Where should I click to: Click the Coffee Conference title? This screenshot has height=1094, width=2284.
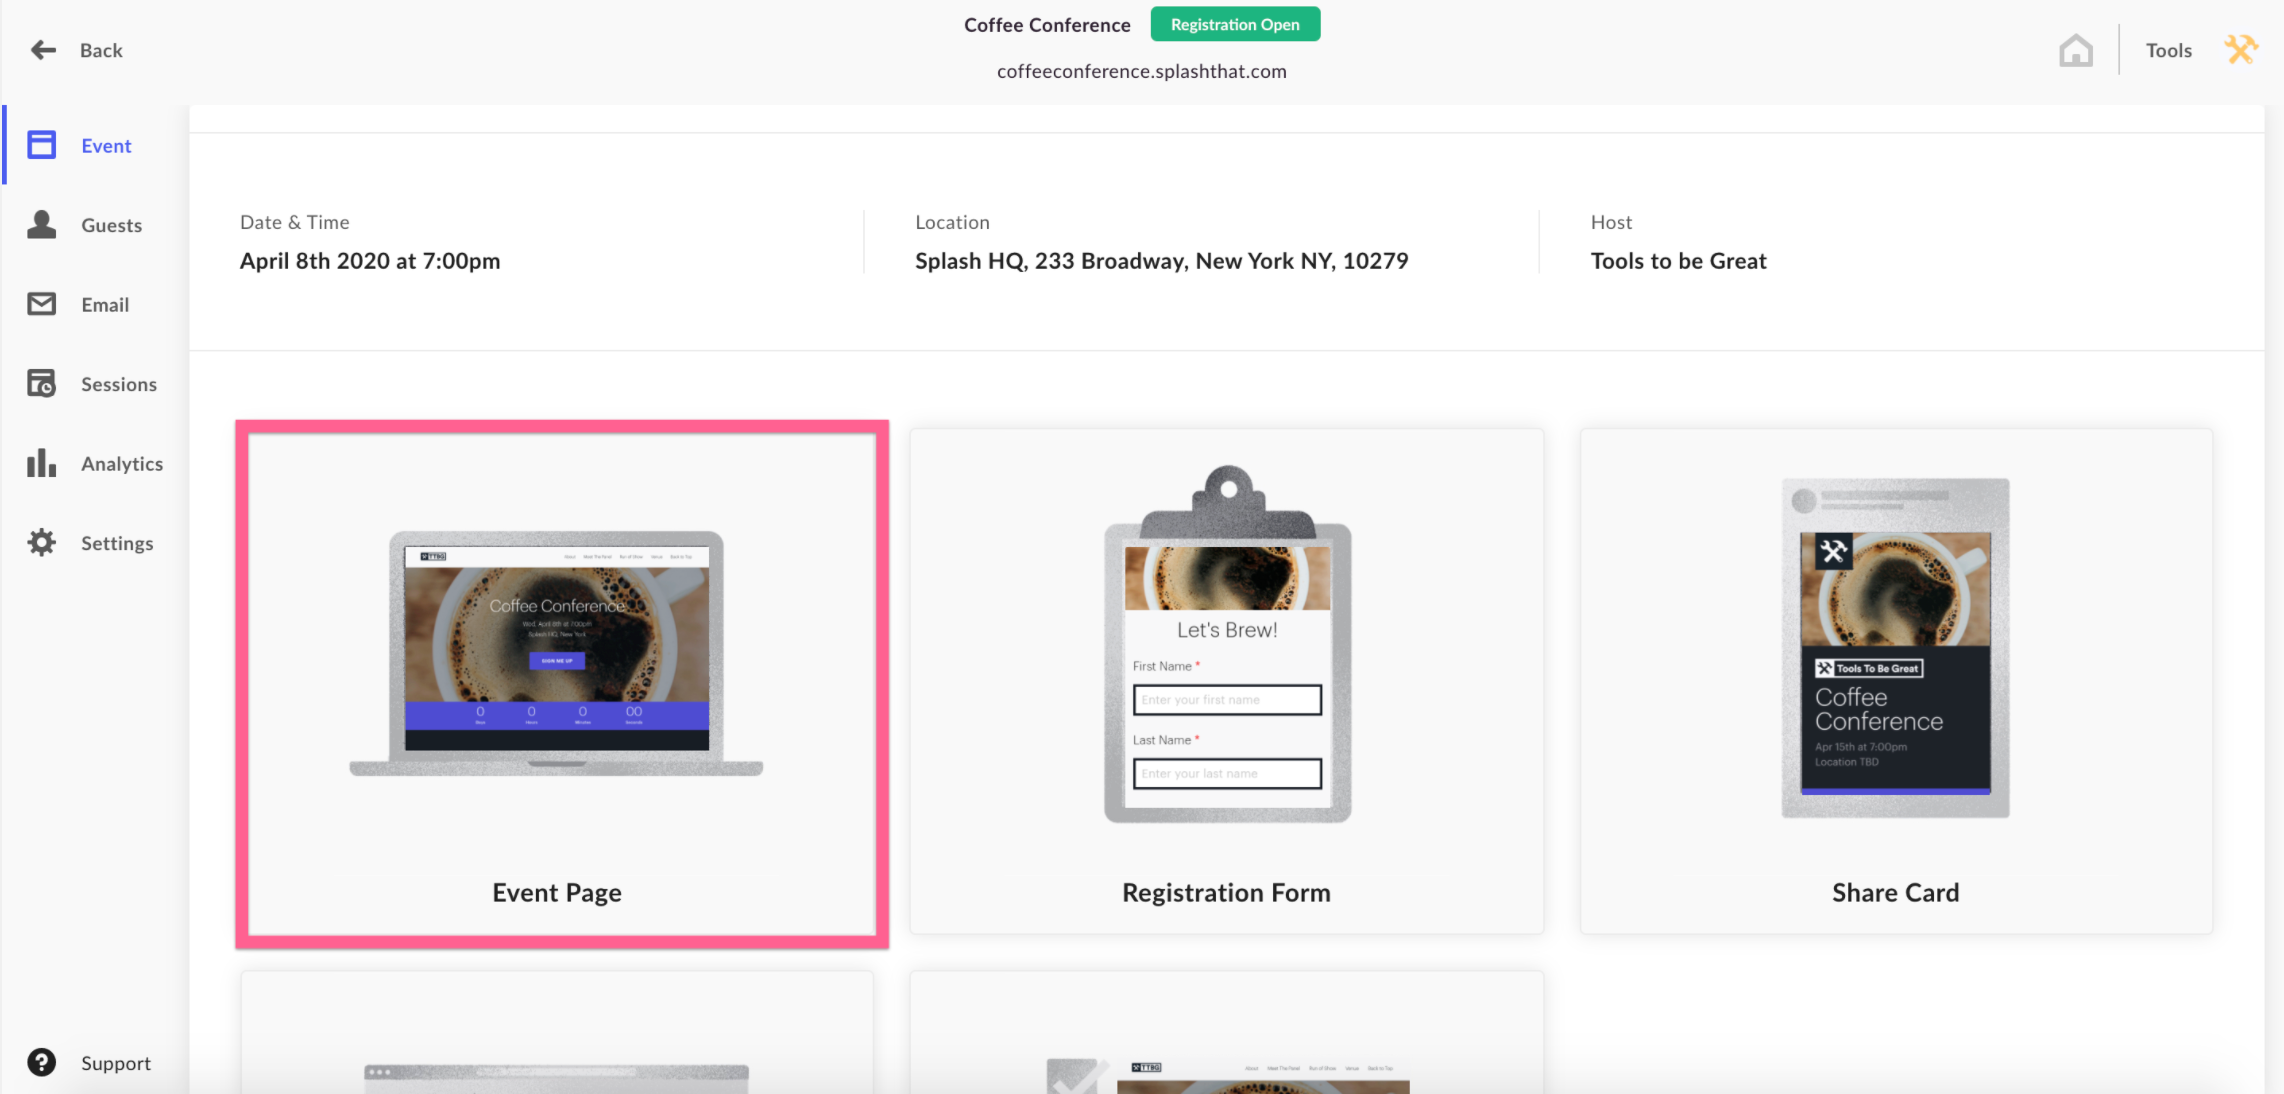click(x=1047, y=25)
